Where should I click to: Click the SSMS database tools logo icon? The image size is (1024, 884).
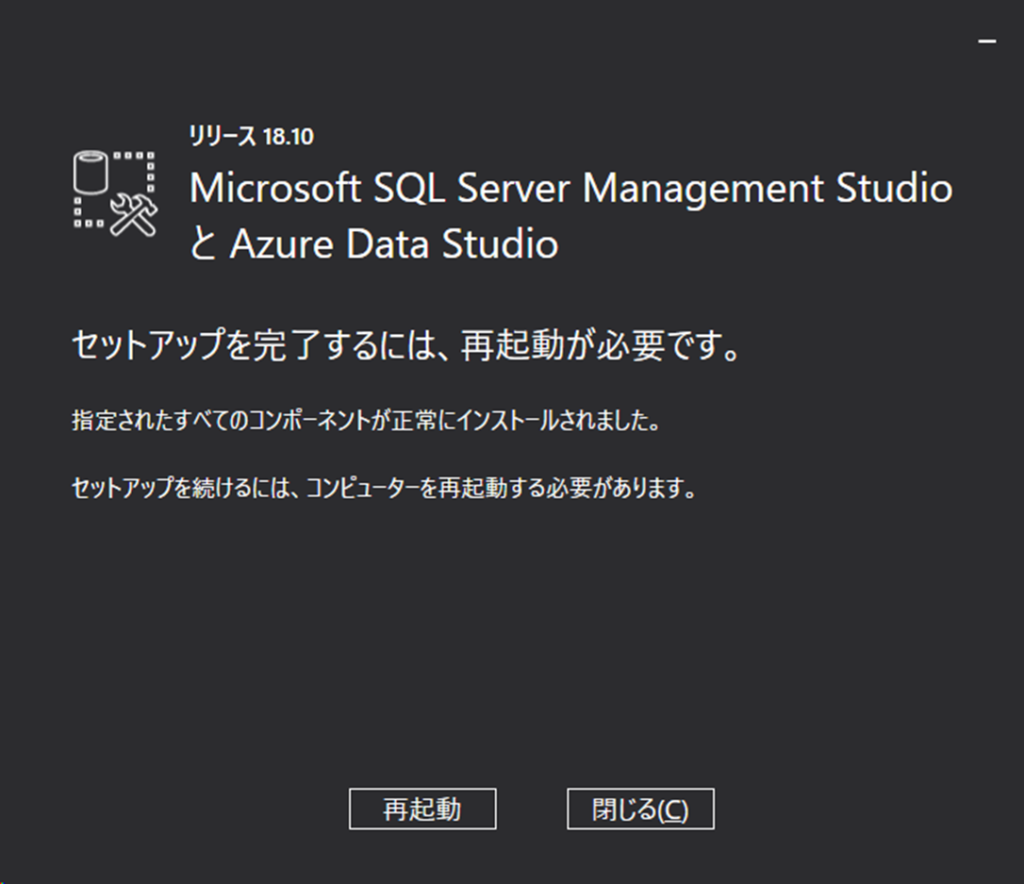click(116, 193)
